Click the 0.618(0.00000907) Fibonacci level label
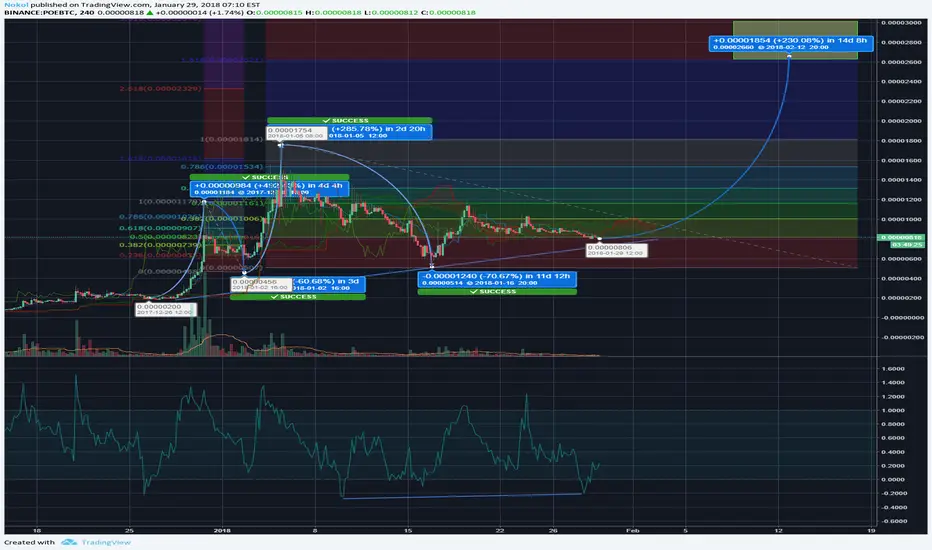The width and height of the screenshot is (932, 550). click(160, 228)
